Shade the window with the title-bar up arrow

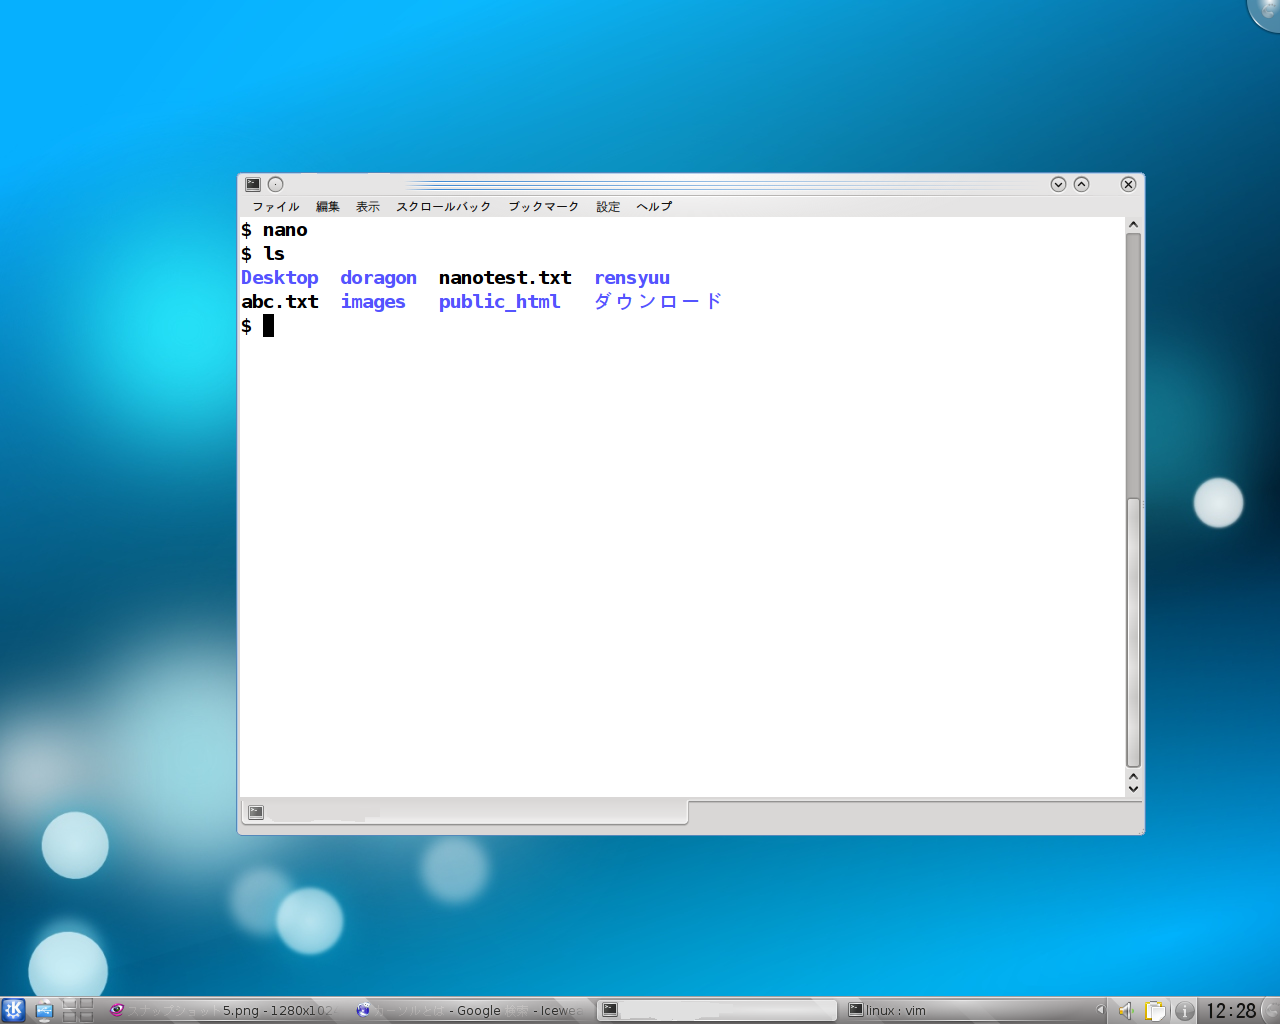(1081, 184)
